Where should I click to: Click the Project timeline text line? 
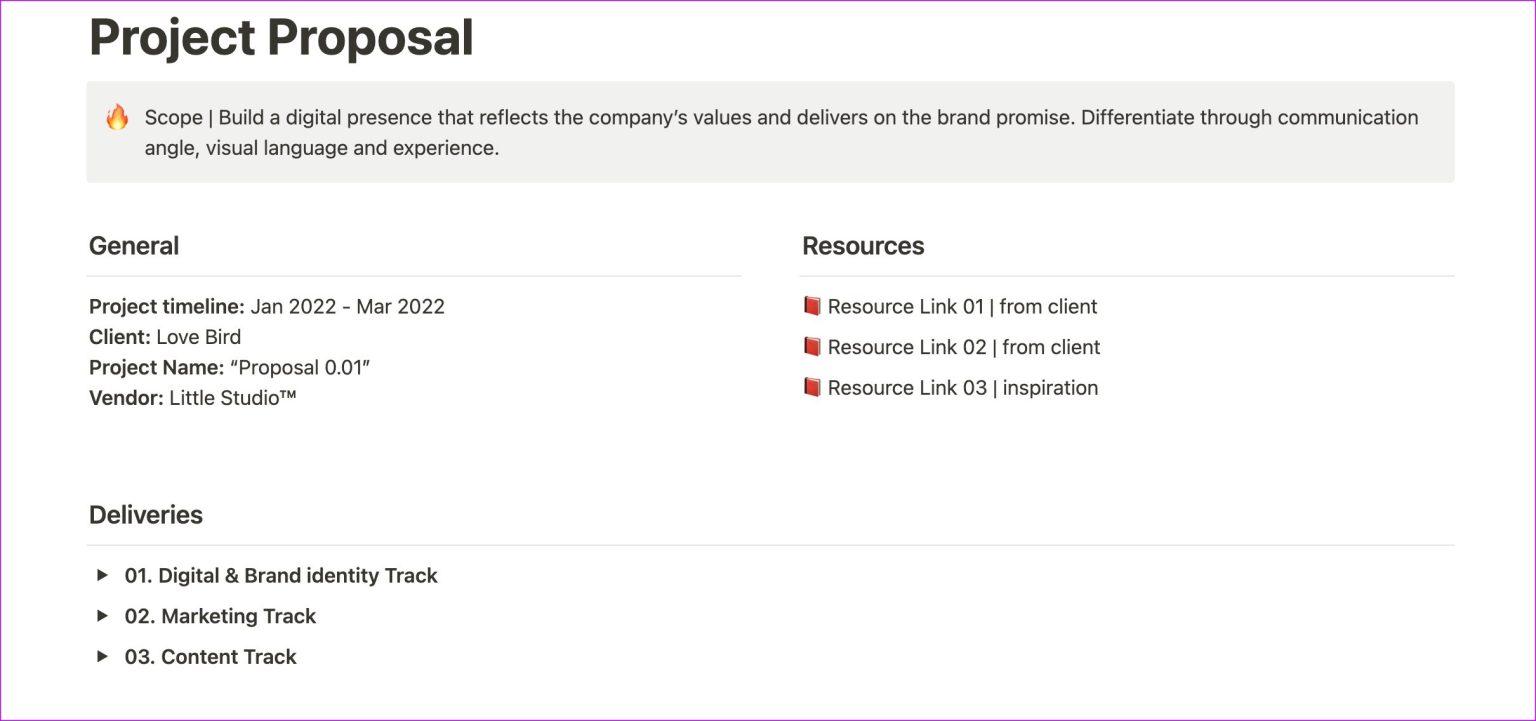[x=267, y=306]
